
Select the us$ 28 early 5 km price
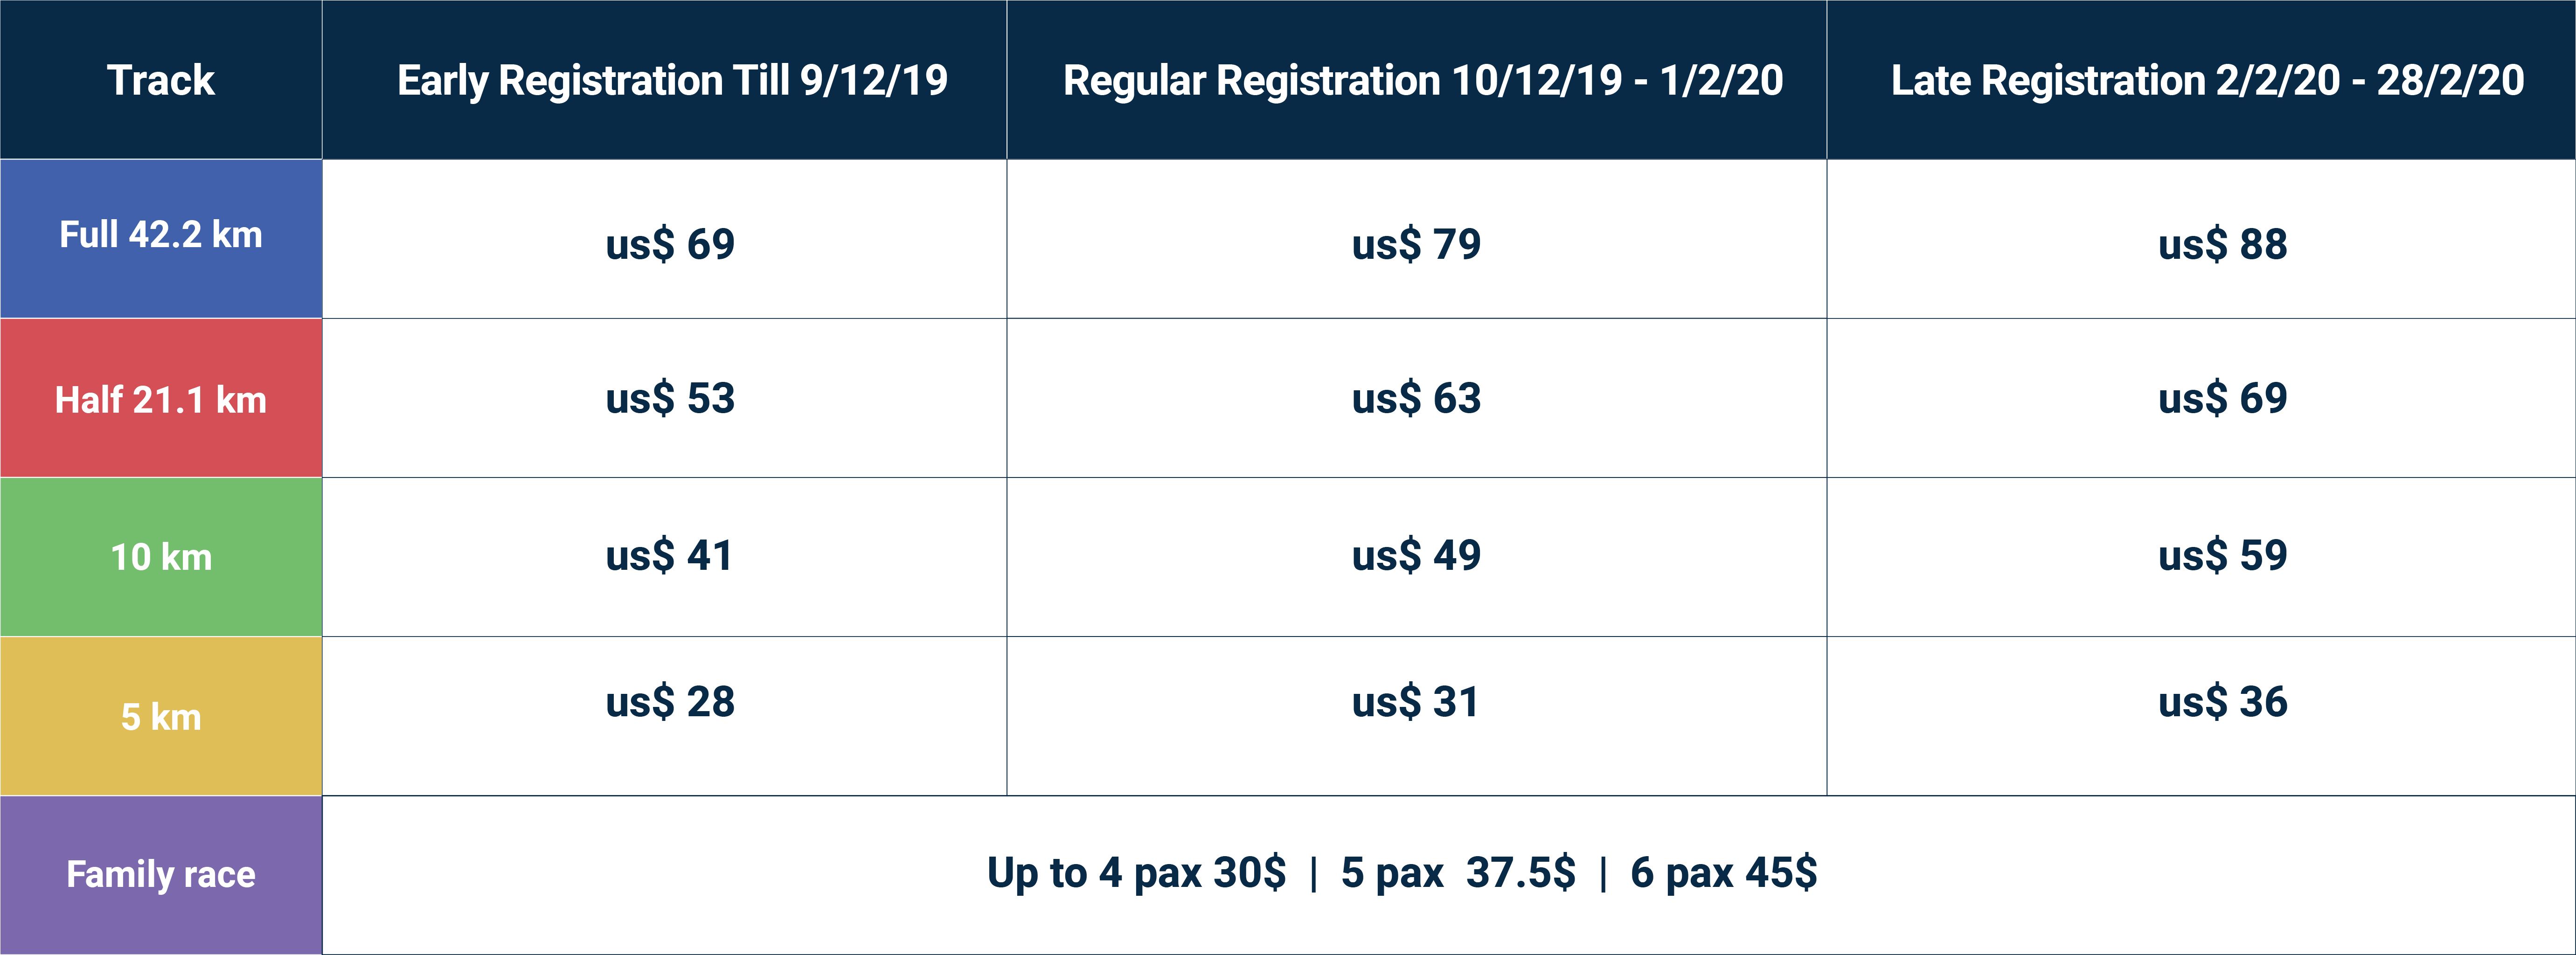click(x=670, y=702)
